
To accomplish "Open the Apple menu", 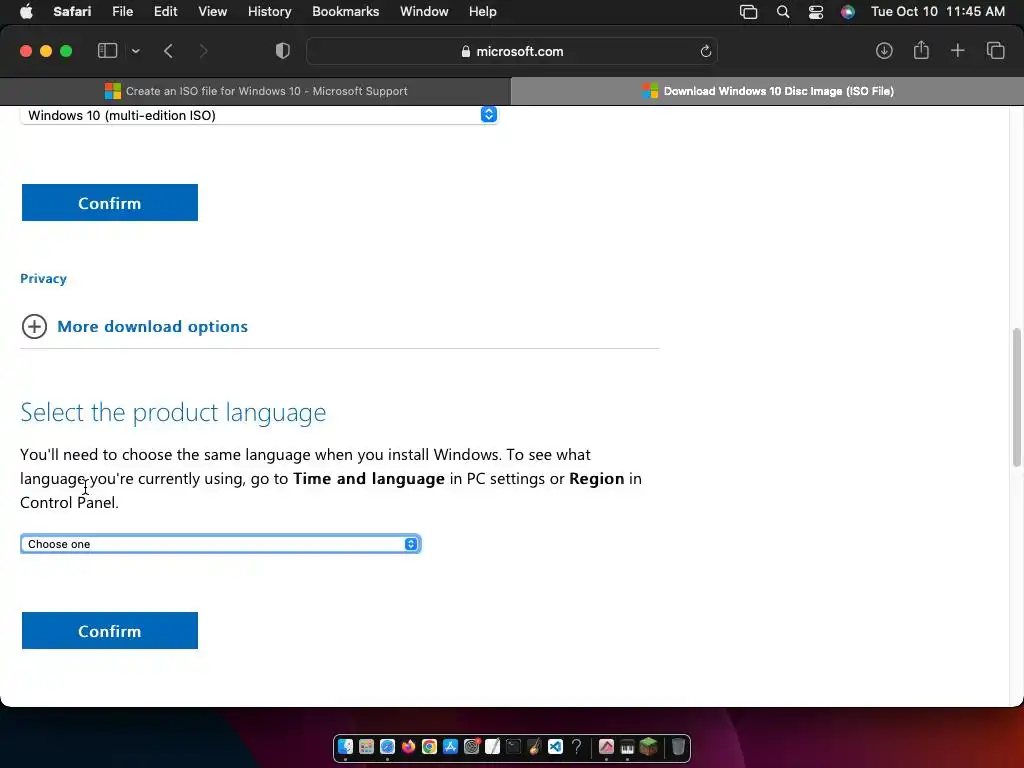I will click(26, 12).
